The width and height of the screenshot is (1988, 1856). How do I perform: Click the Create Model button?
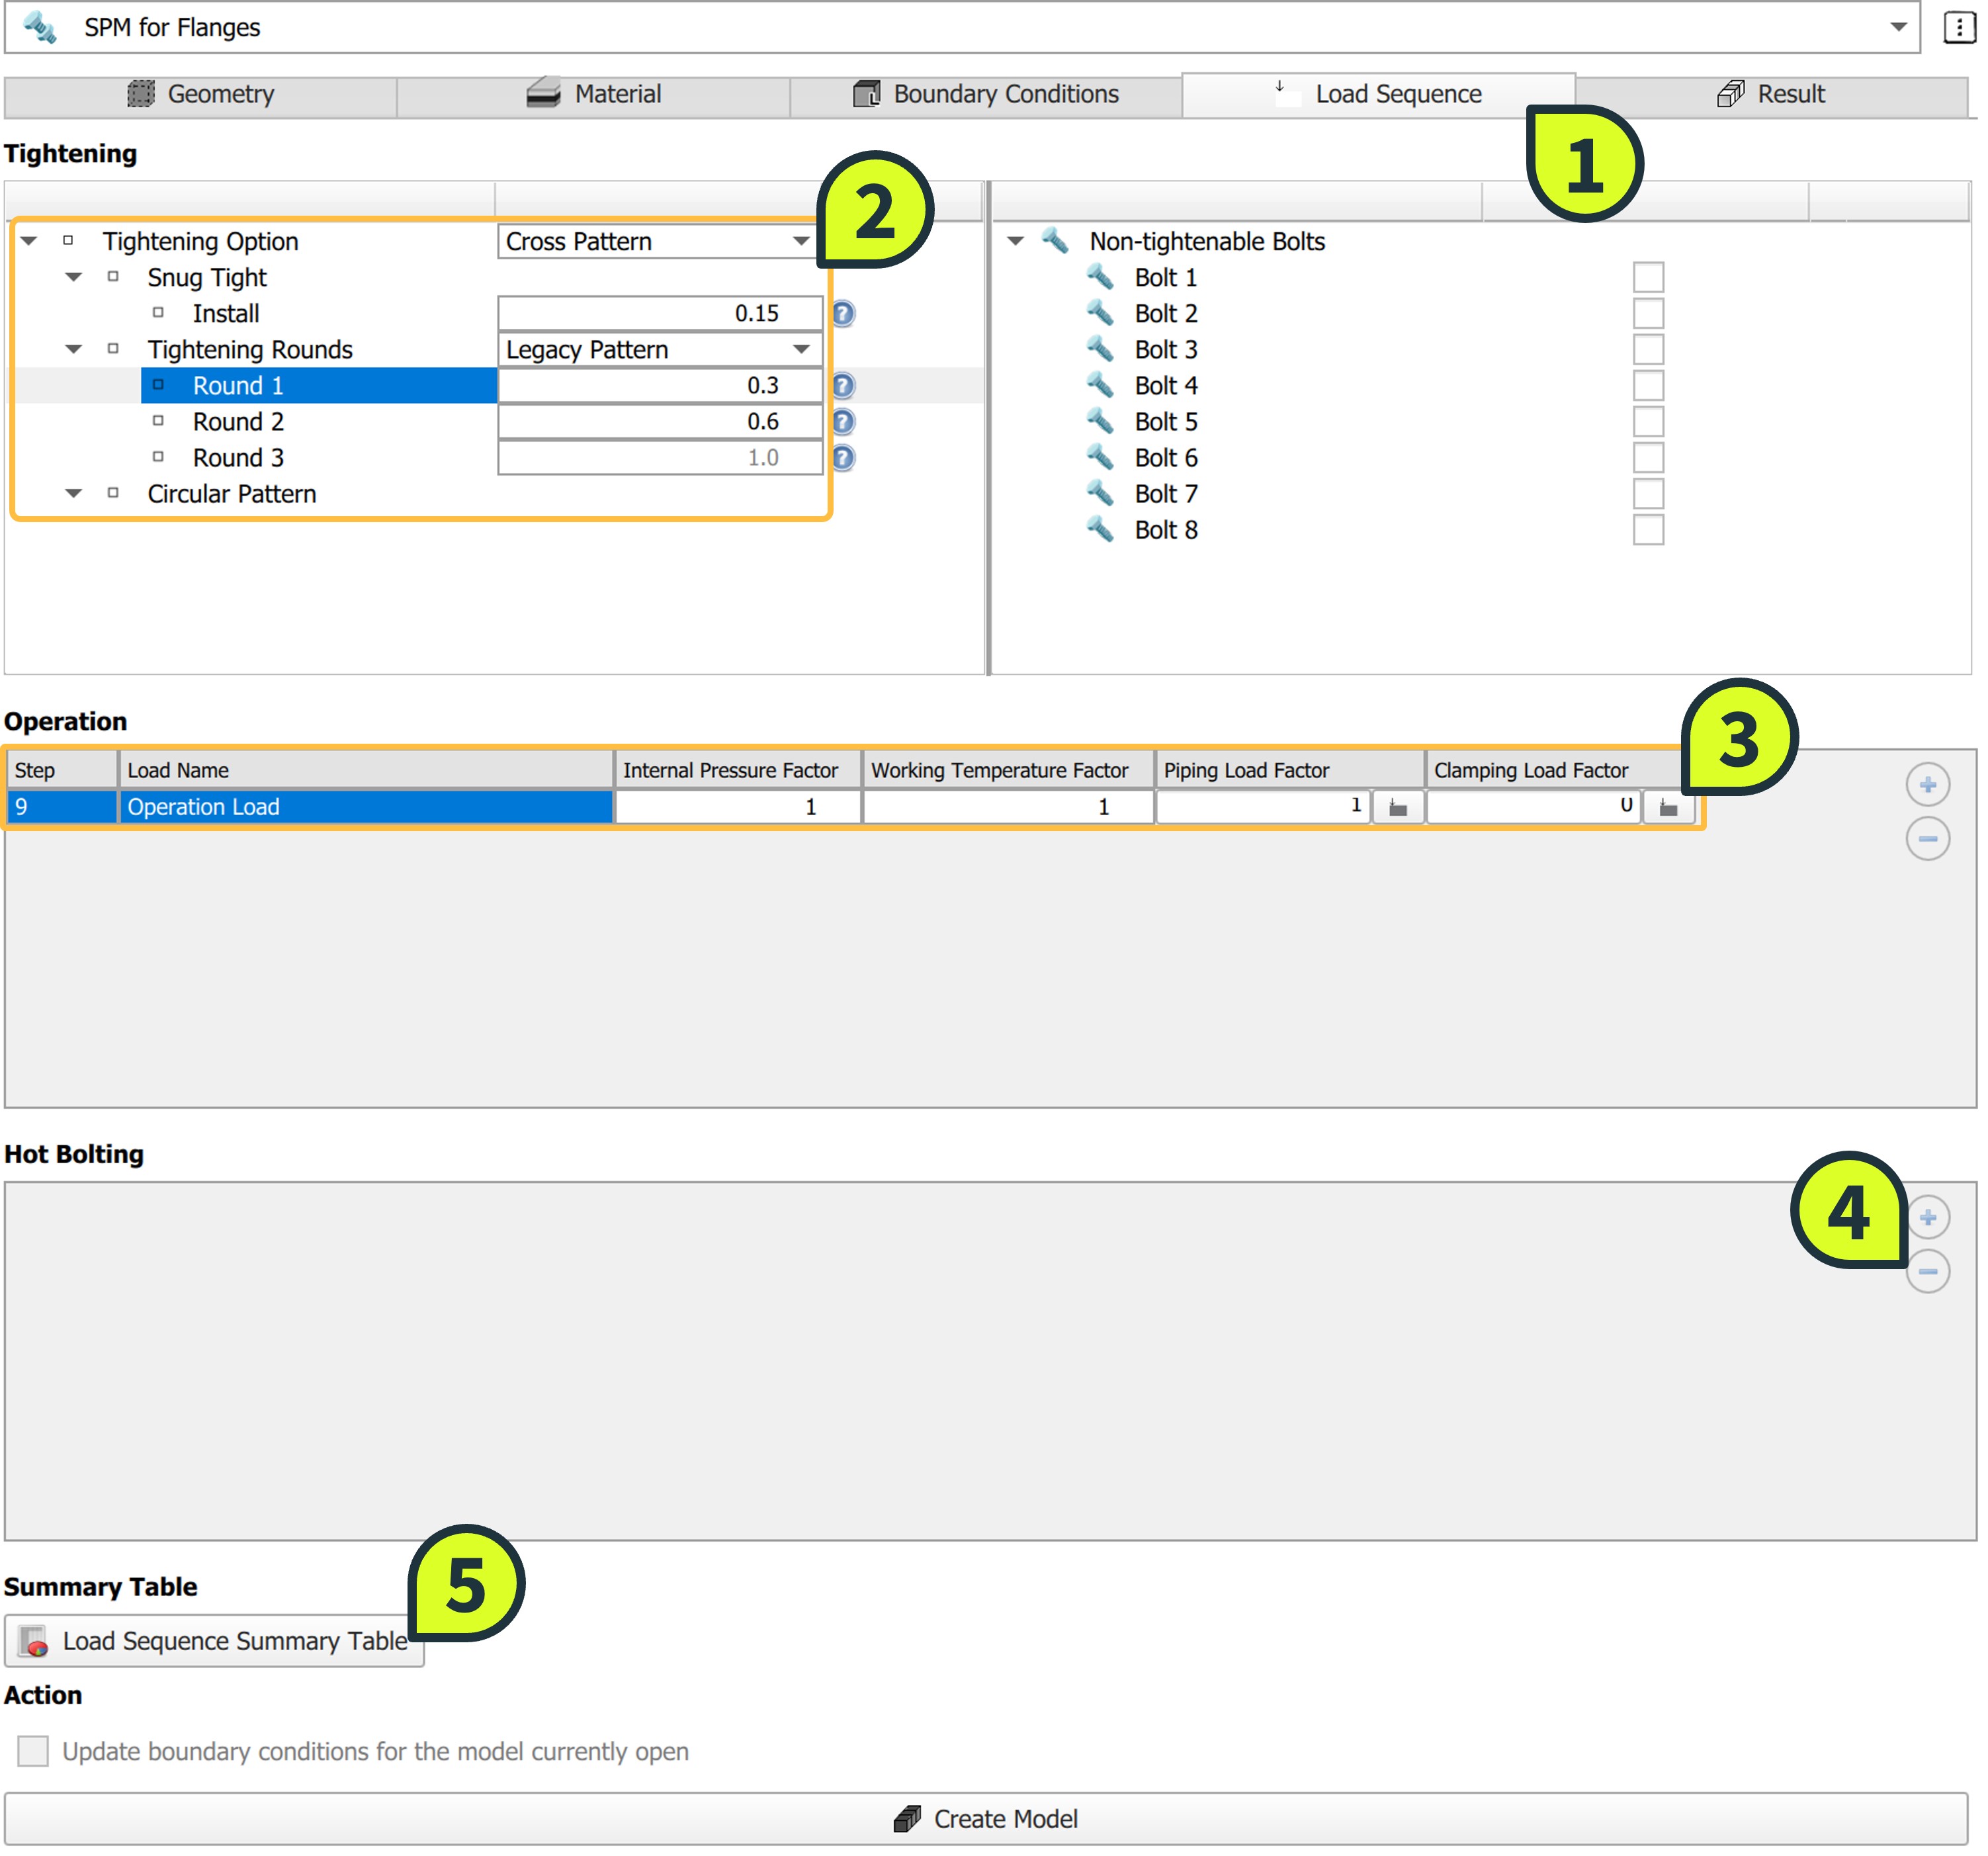click(985, 1819)
